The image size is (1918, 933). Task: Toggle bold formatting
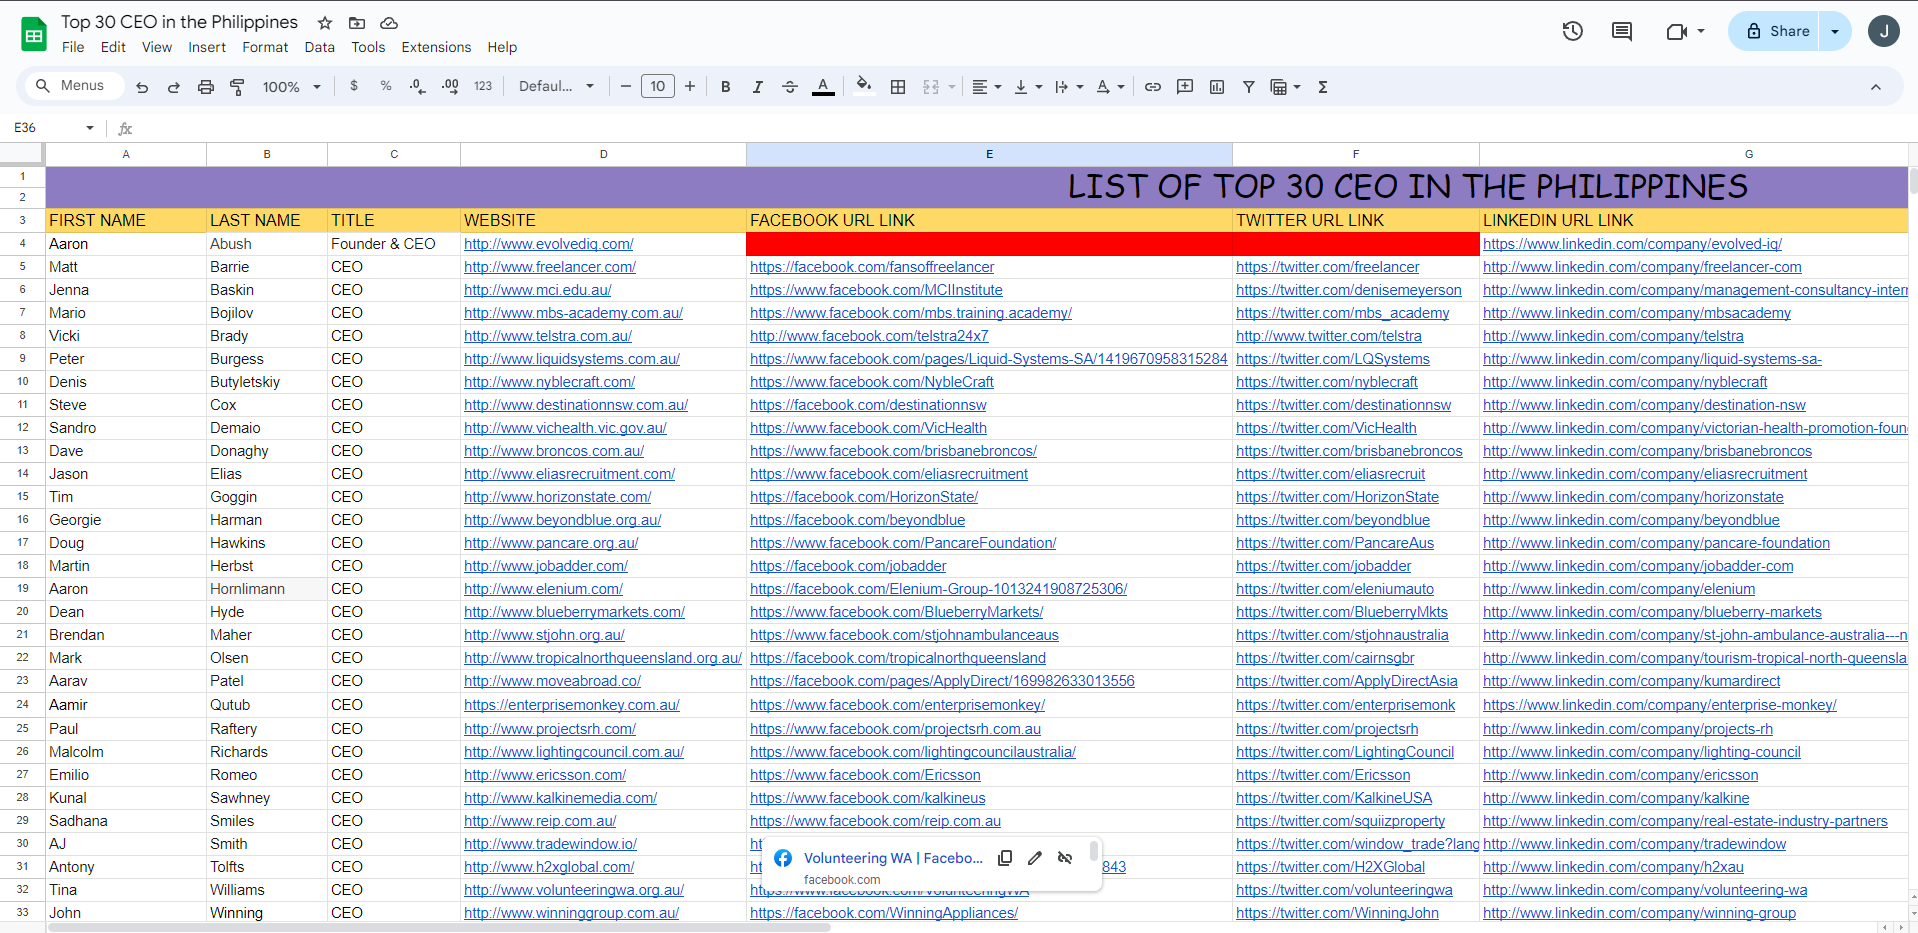[725, 87]
